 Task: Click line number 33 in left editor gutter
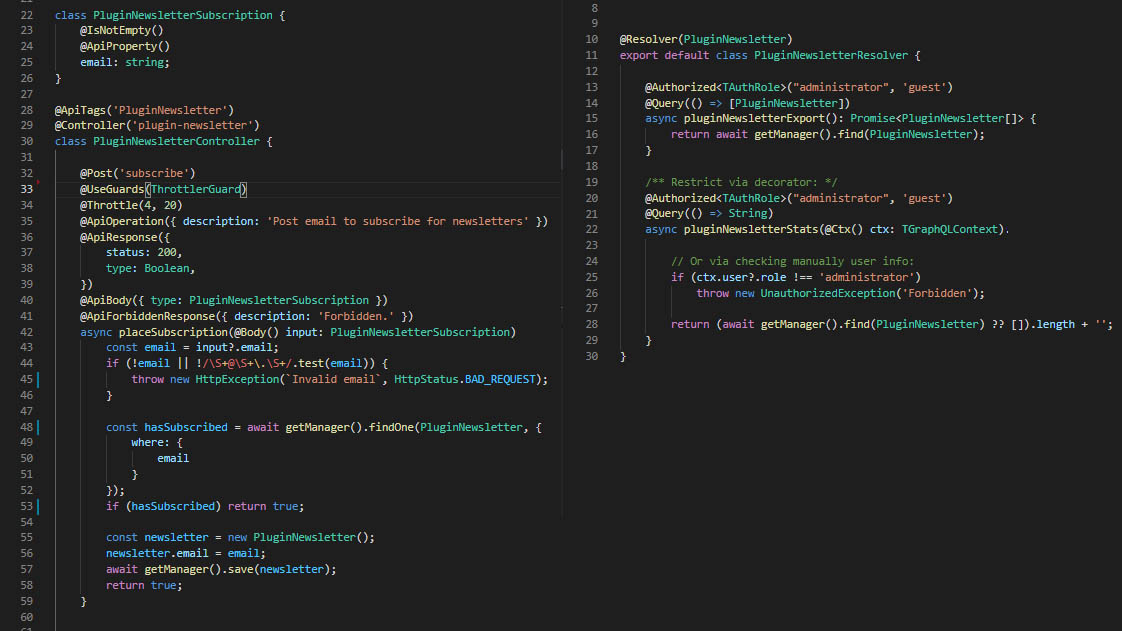26,190
